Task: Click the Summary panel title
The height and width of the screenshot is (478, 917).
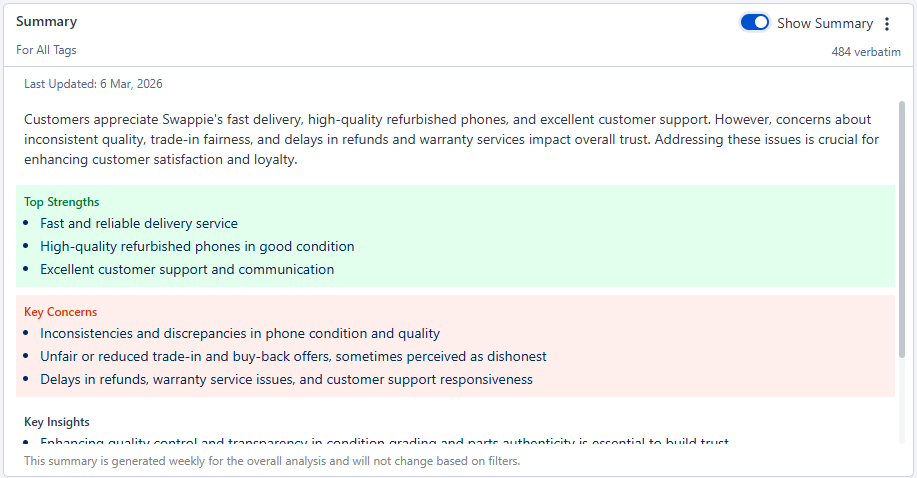Action: (x=46, y=22)
